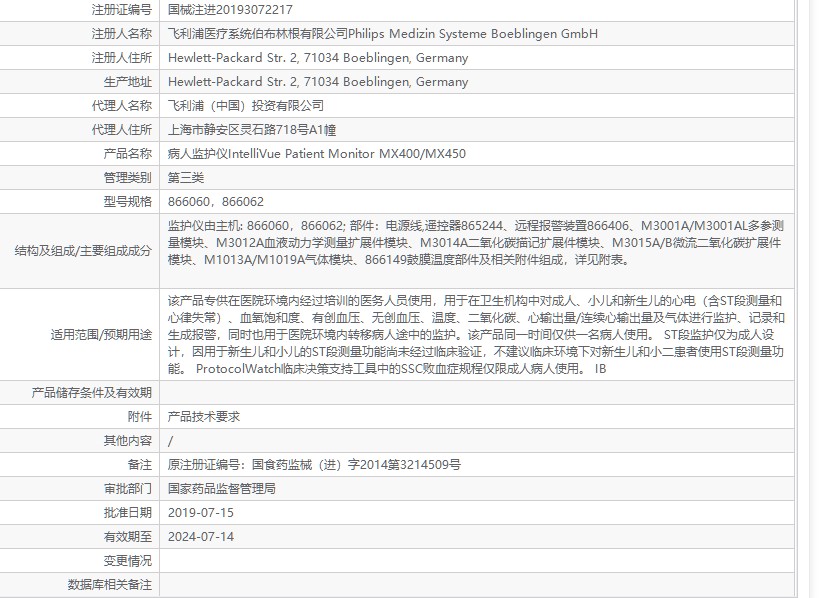821x598 pixels.
Task: Click the 注册证编号 label
Action: [121, 9]
